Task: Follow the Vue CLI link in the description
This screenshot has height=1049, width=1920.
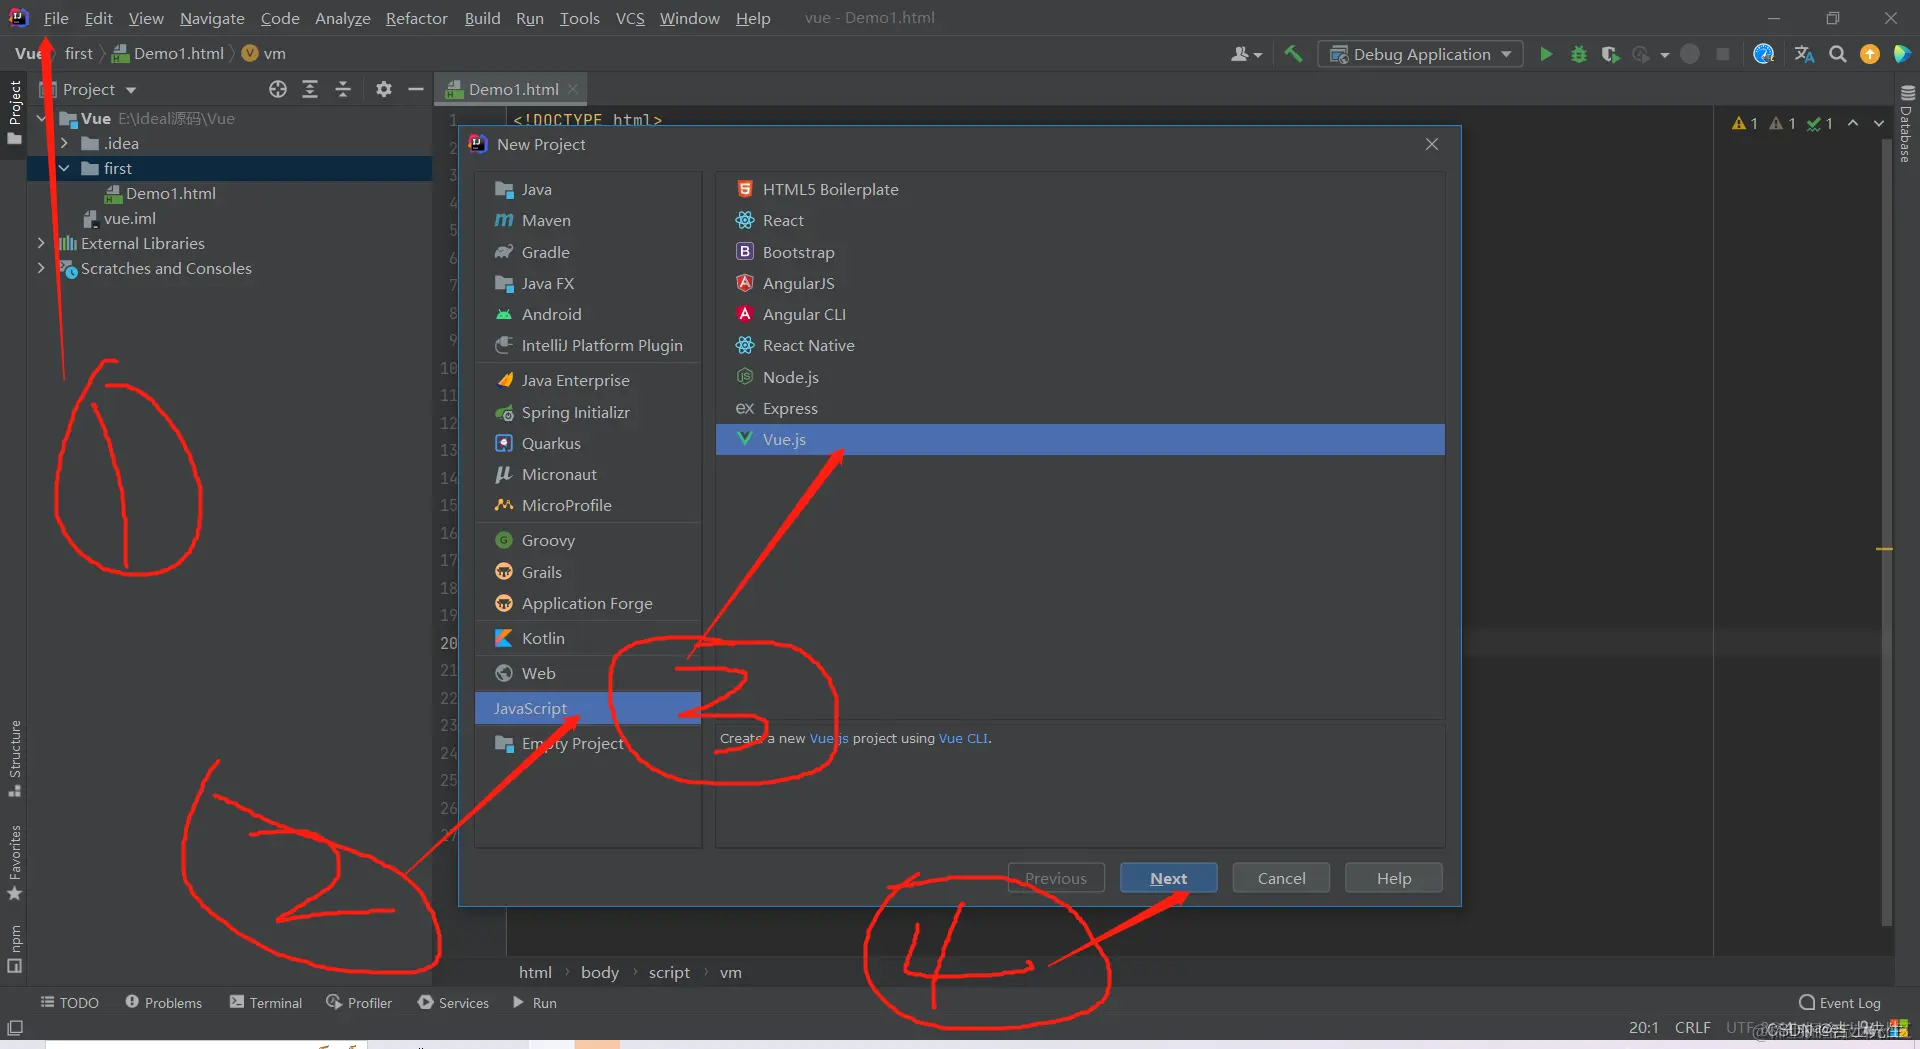Action: point(963,738)
